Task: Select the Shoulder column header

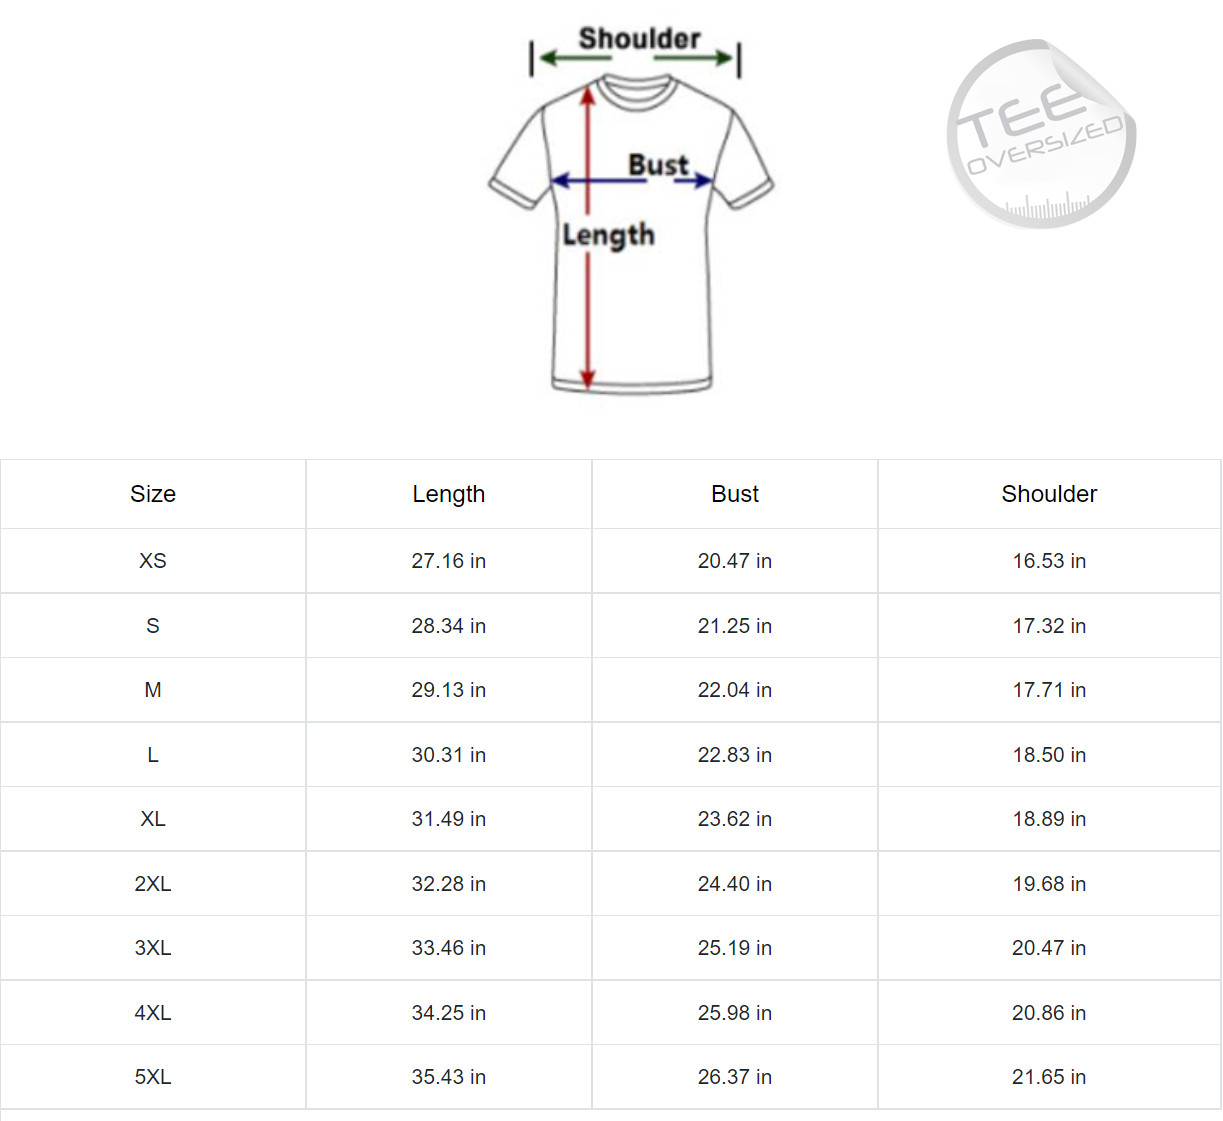Action: coord(1050,494)
